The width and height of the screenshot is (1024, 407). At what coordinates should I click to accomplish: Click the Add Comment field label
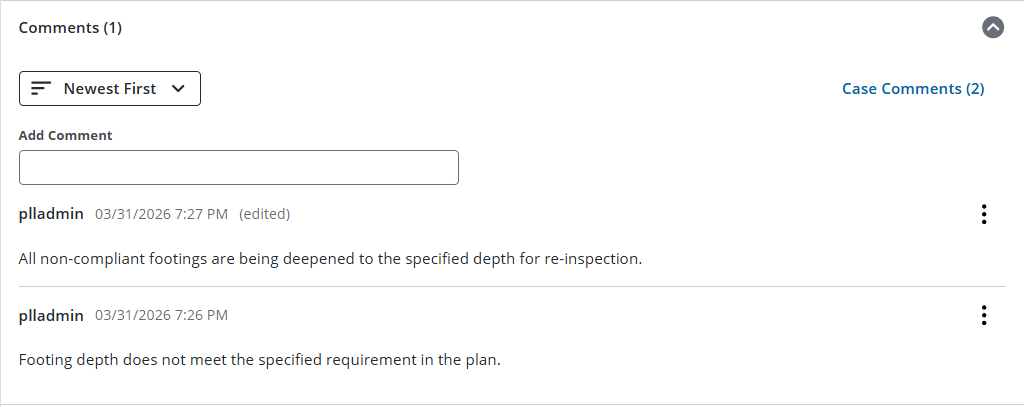[x=65, y=135]
